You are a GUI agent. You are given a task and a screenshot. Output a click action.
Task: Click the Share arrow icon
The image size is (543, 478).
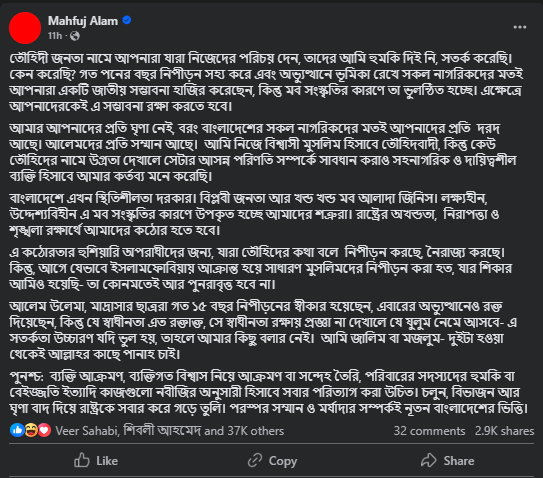429,460
